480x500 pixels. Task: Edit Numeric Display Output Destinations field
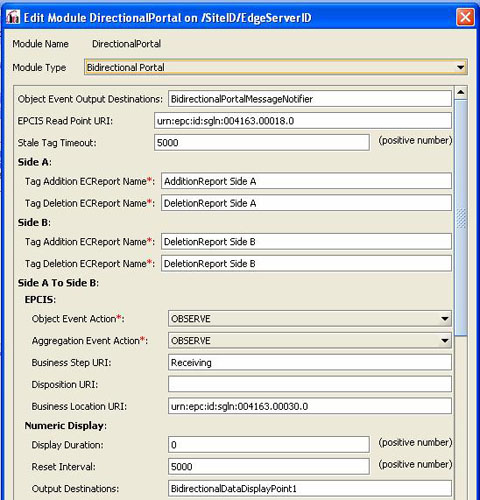310,489
